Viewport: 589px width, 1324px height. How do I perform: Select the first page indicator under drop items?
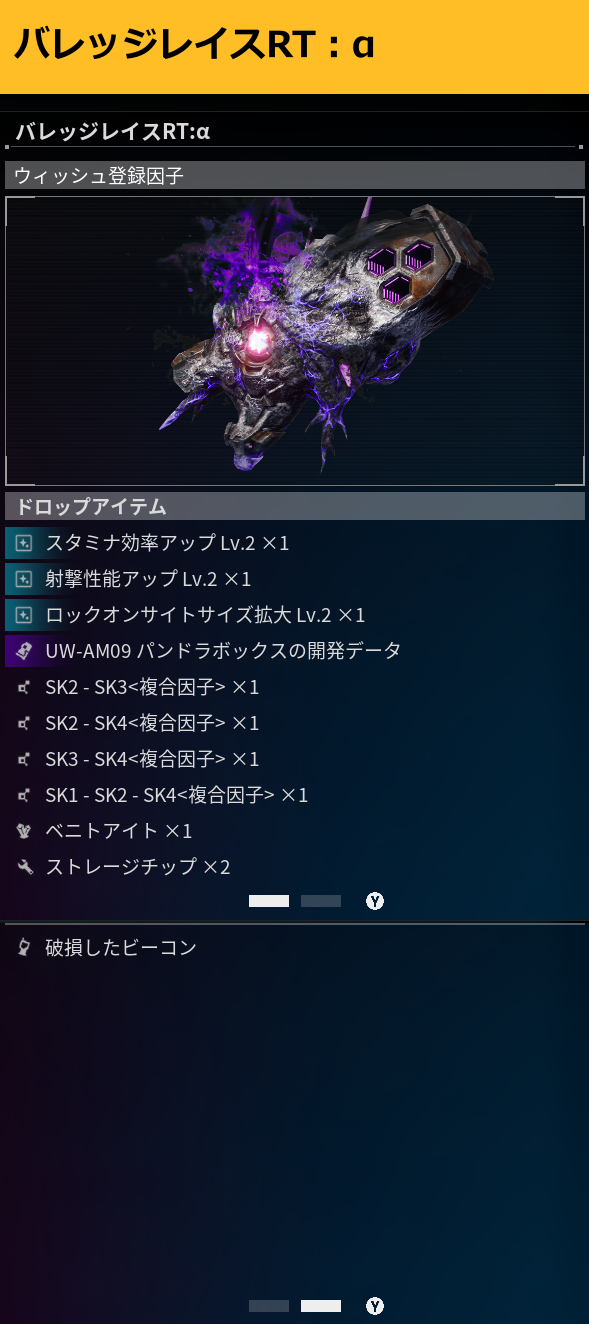269,901
